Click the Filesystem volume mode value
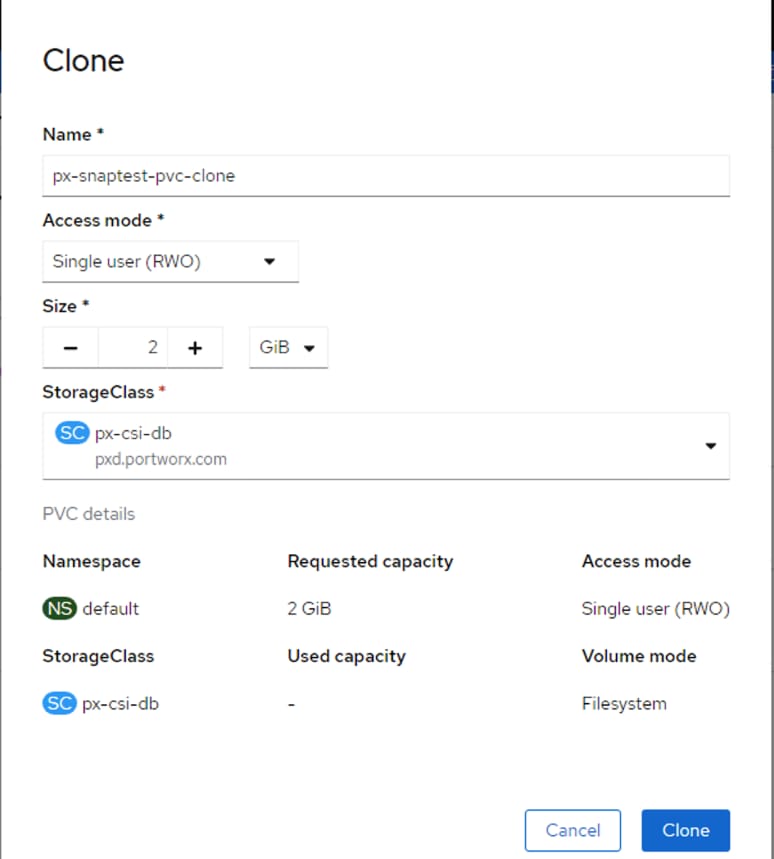 tap(624, 703)
